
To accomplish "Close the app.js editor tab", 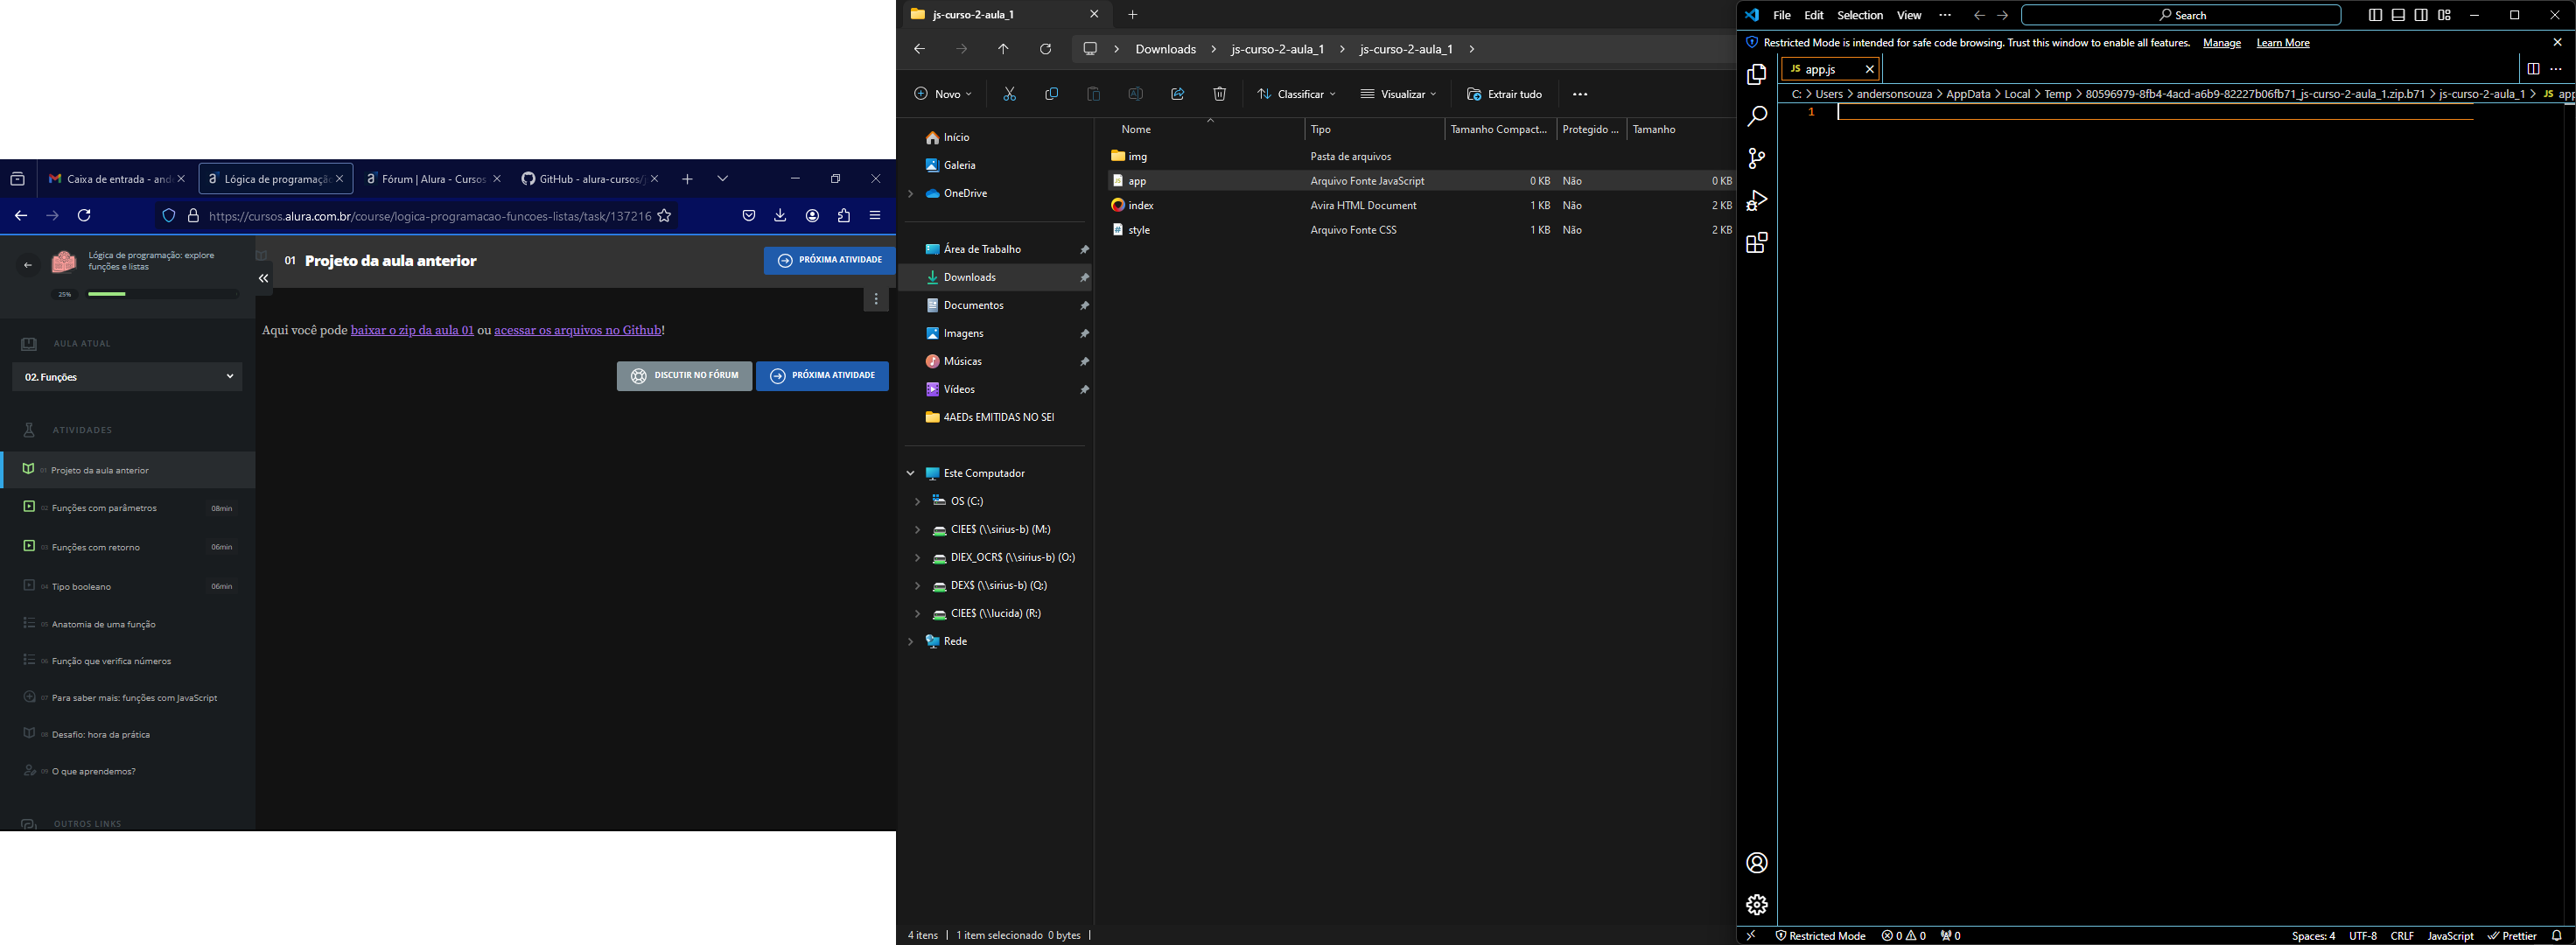I will pyautogui.click(x=1869, y=69).
